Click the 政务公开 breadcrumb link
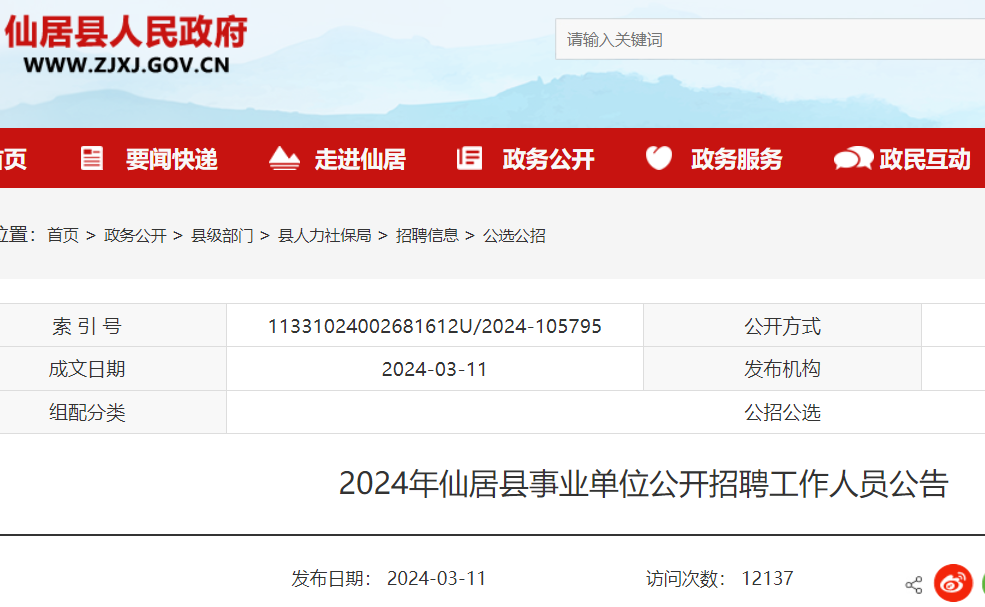This screenshot has height=607, width=985. point(135,236)
